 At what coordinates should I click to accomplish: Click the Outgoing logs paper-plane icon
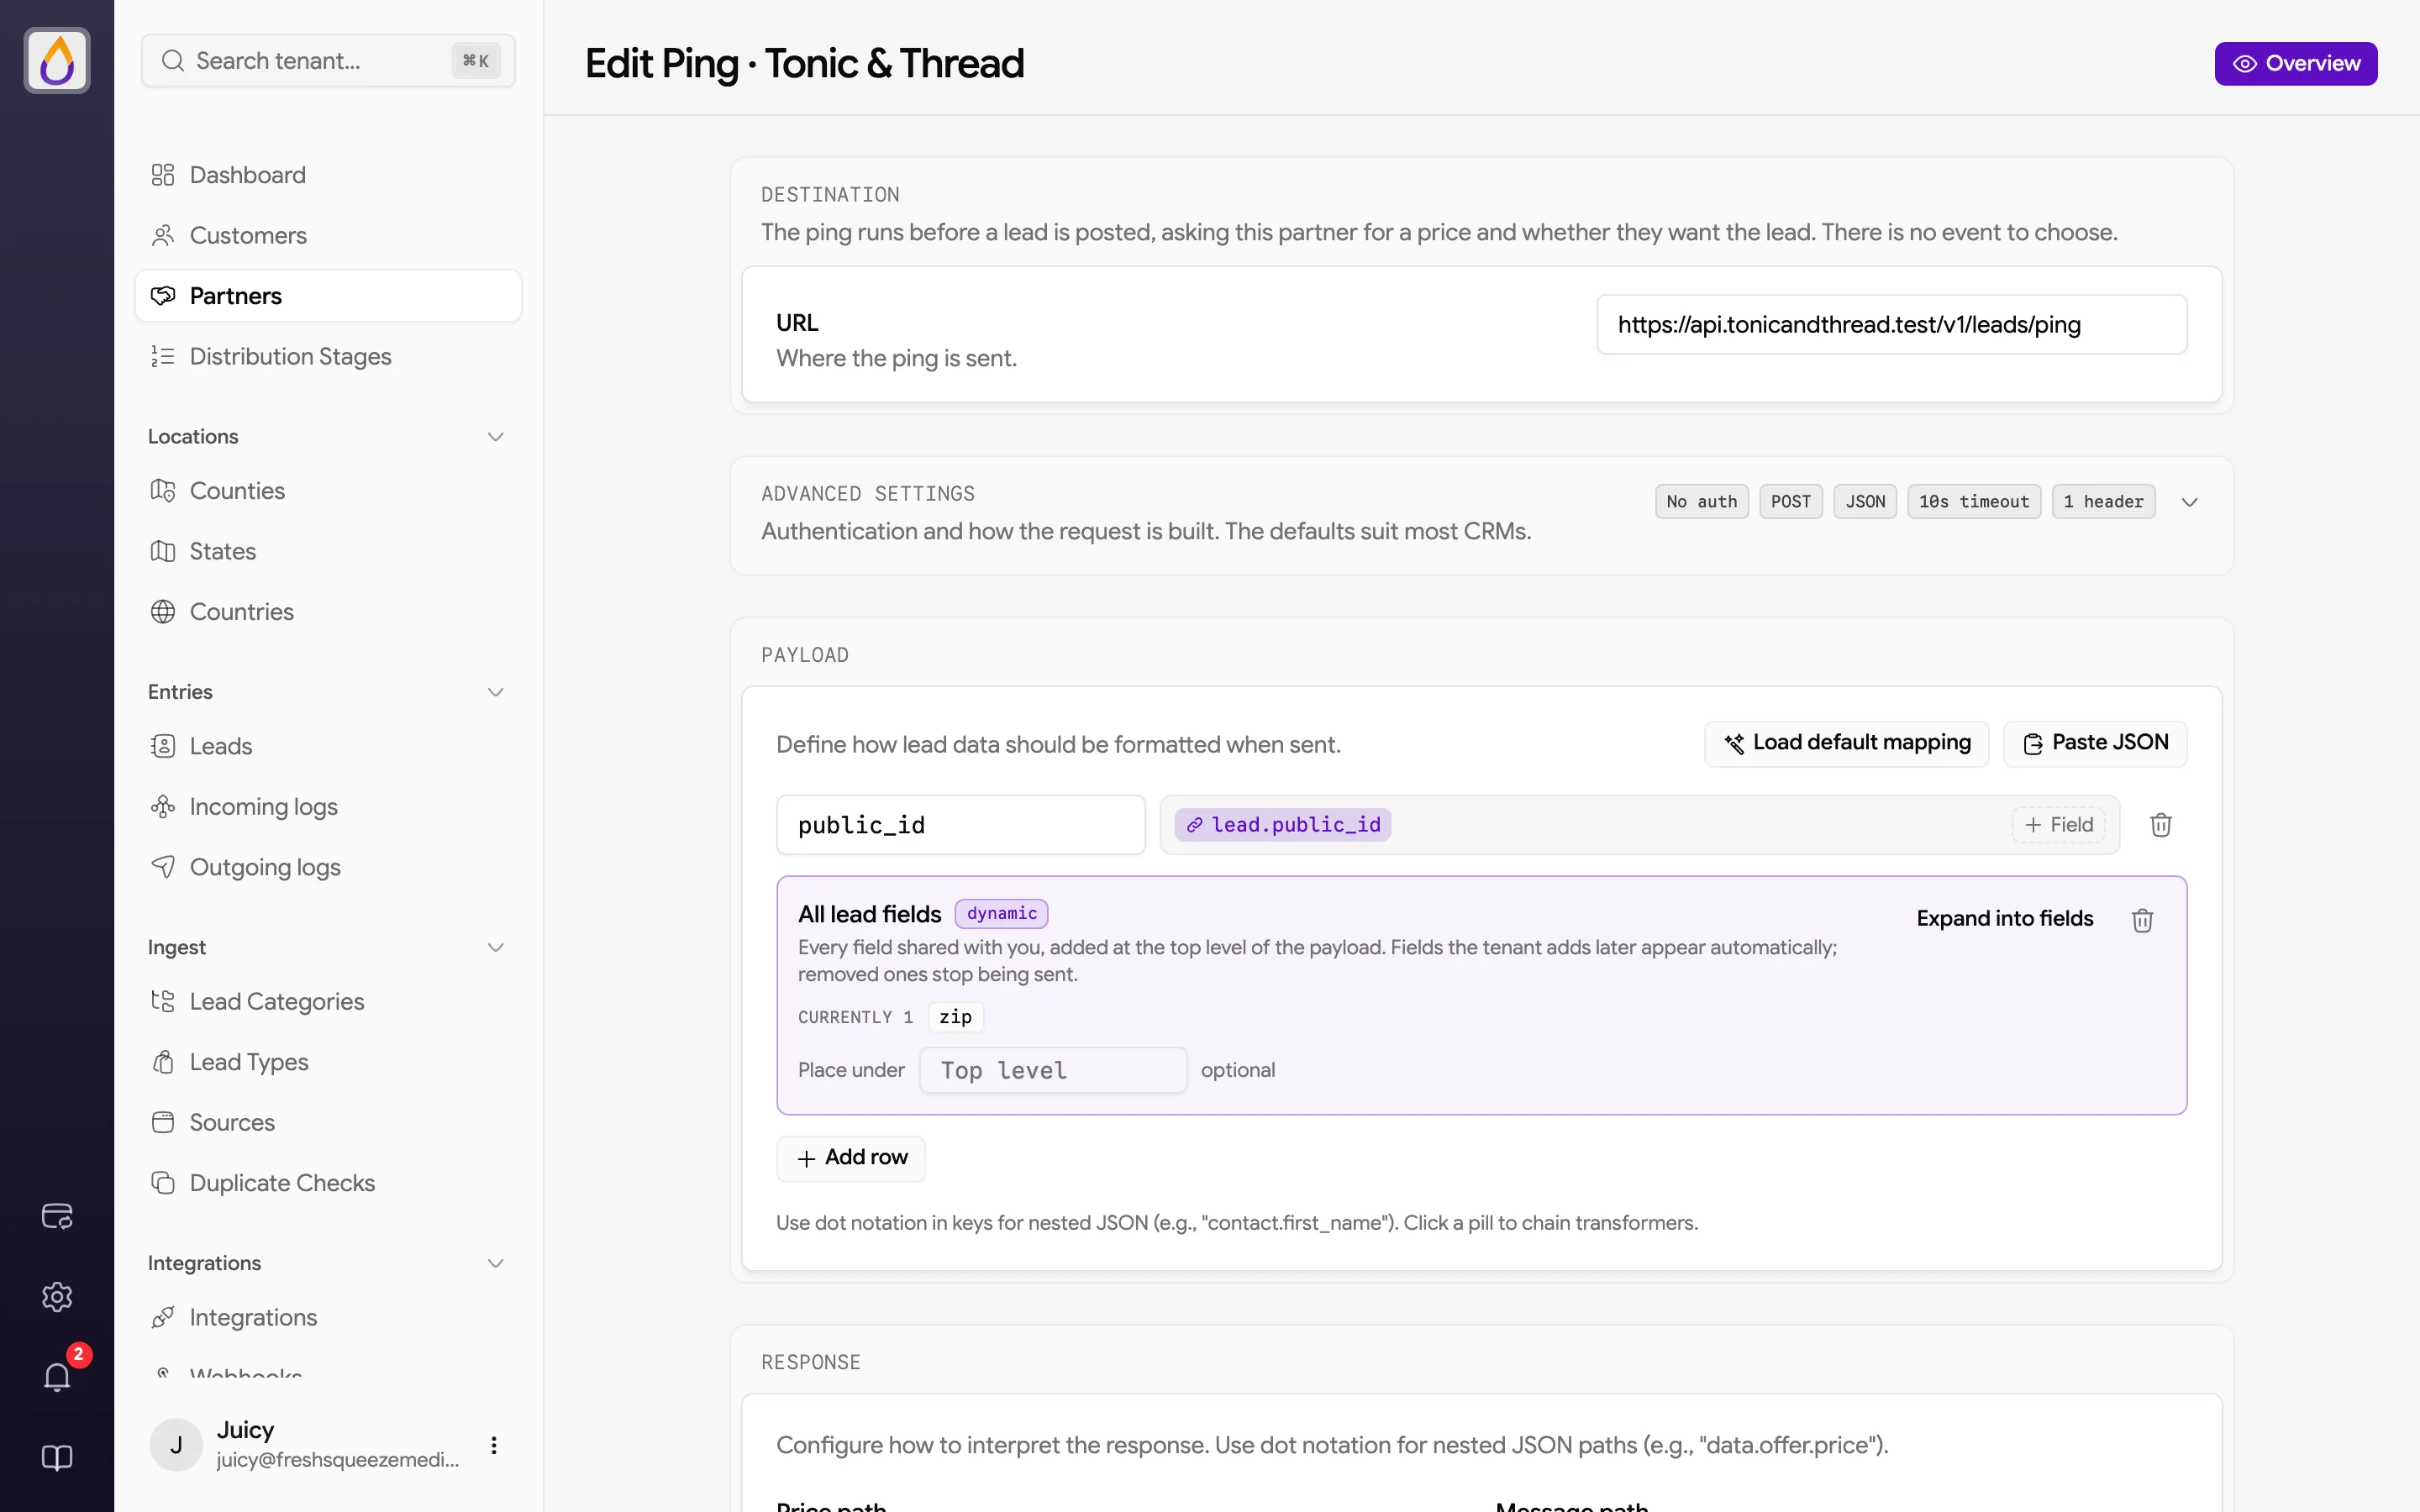pos(163,867)
